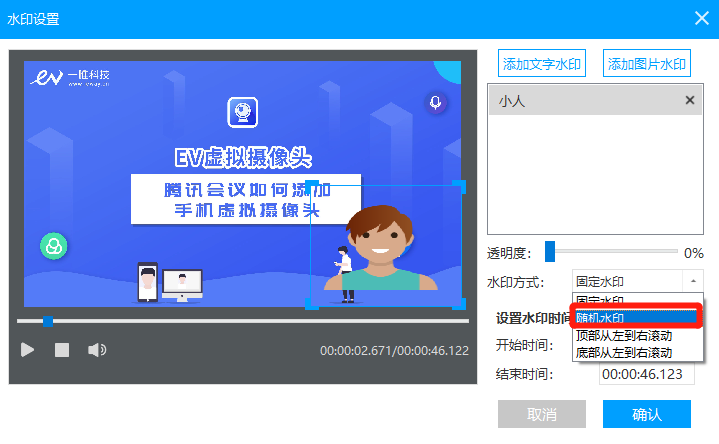Click the webcam icon in preview

[243, 112]
